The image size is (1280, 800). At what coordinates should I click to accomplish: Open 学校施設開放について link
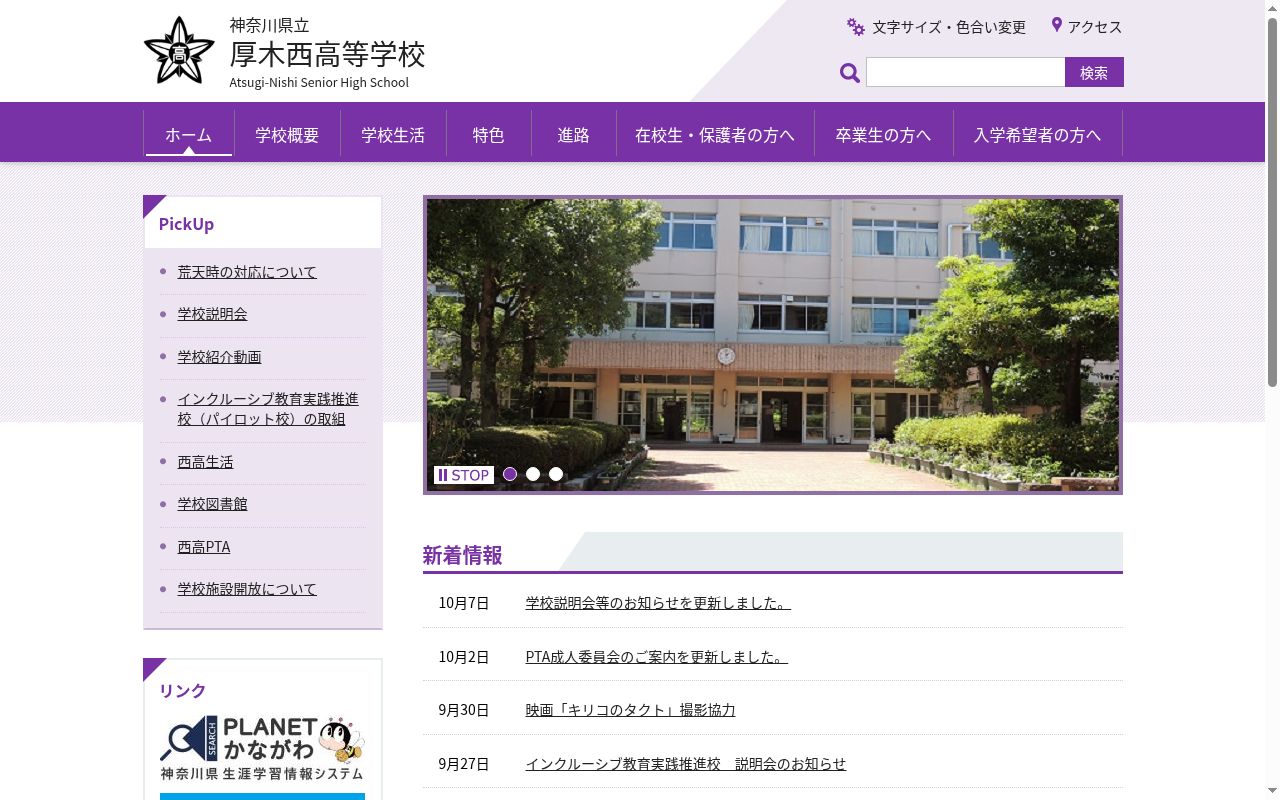[x=247, y=589]
